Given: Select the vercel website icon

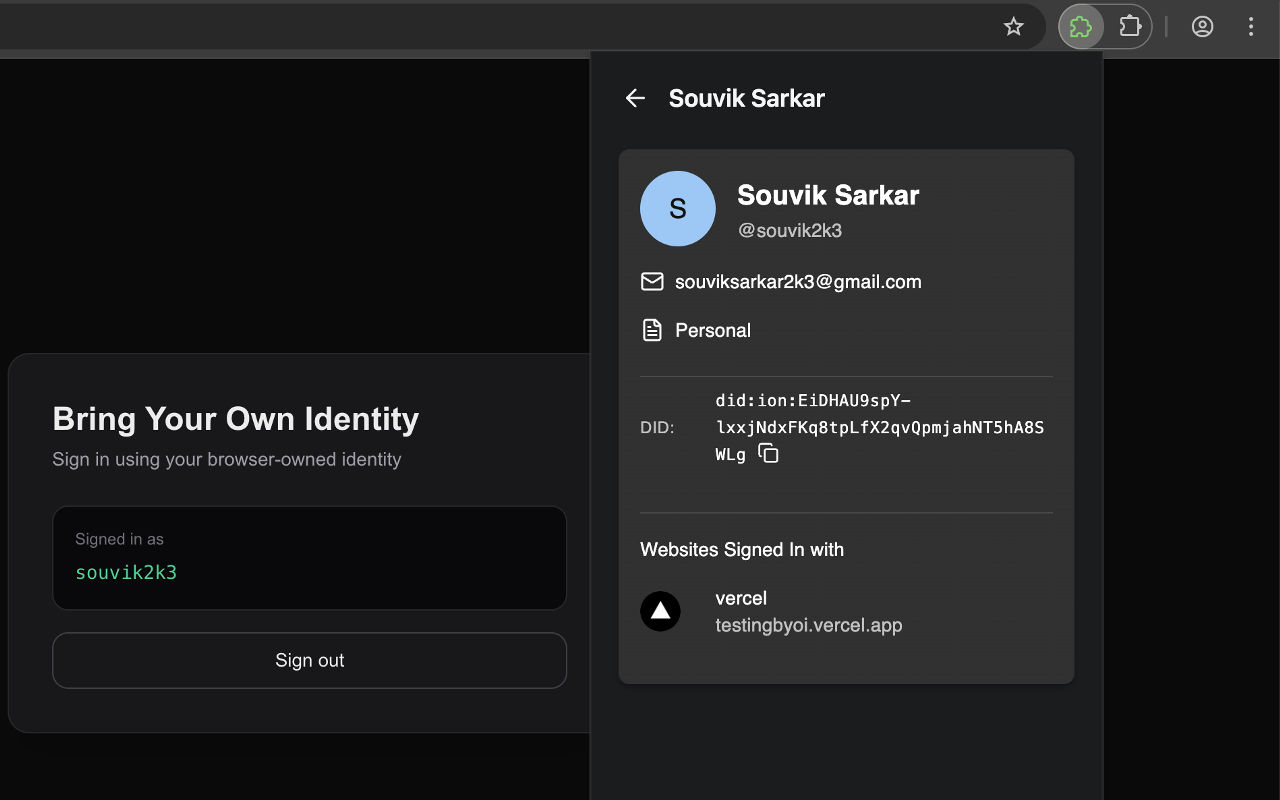Looking at the screenshot, I should pyautogui.click(x=660, y=611).
